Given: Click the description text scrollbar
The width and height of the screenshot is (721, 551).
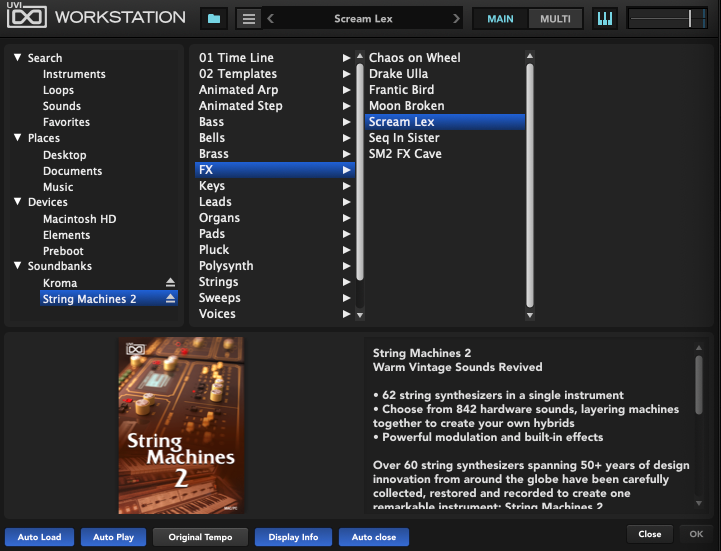Looking at the screenshot, I should (698, 385).
